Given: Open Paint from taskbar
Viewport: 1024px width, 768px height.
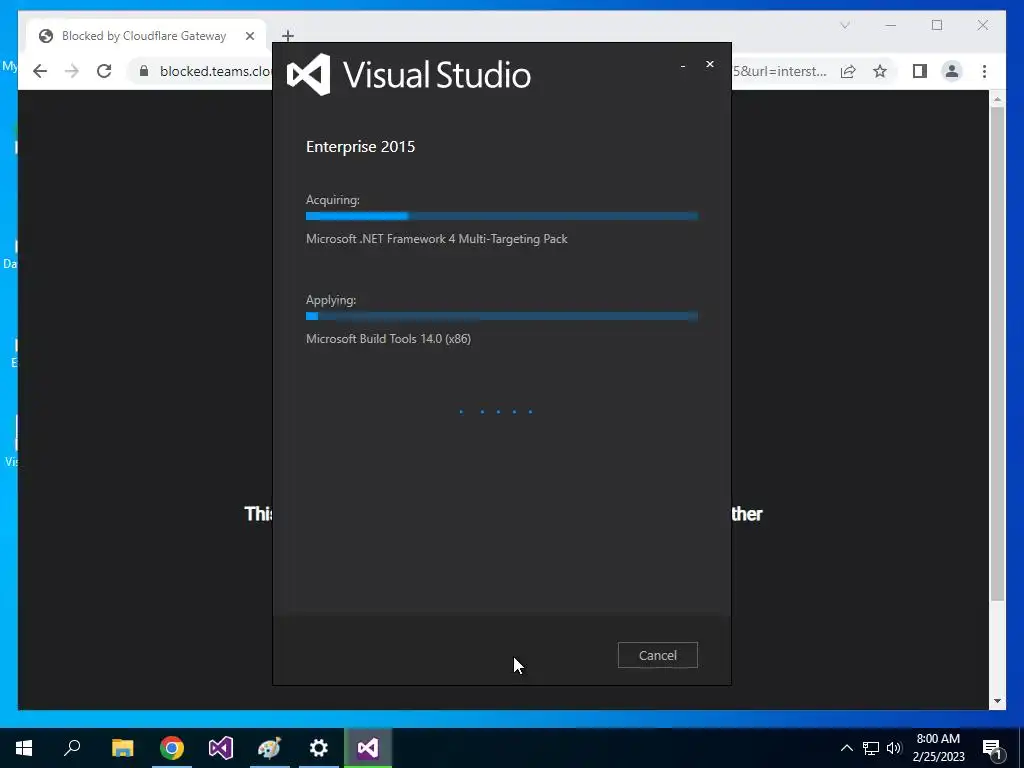Looking at the screenshot, I should pyautogui.click(x=269, y=748).
